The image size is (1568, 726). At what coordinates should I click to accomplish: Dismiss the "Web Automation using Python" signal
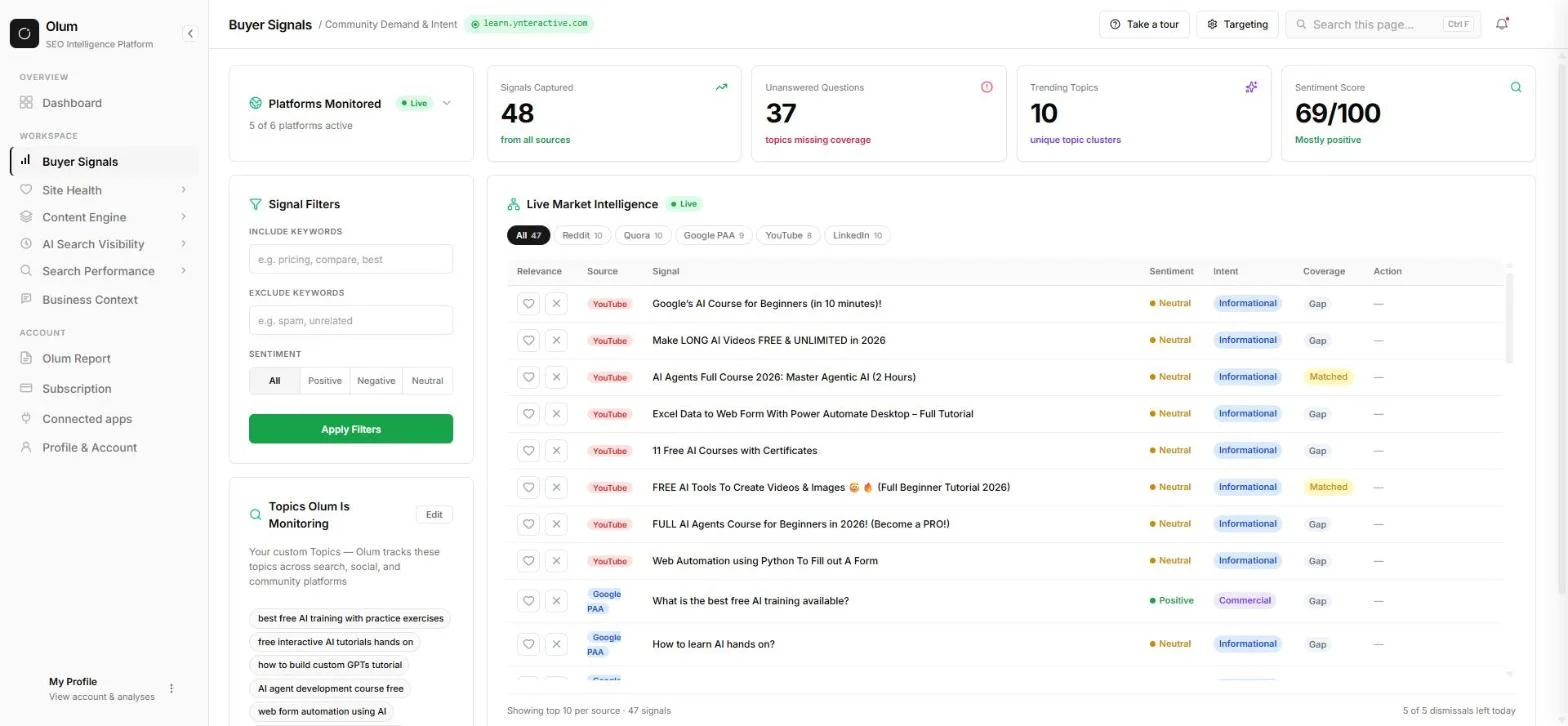tap(557, 561)
